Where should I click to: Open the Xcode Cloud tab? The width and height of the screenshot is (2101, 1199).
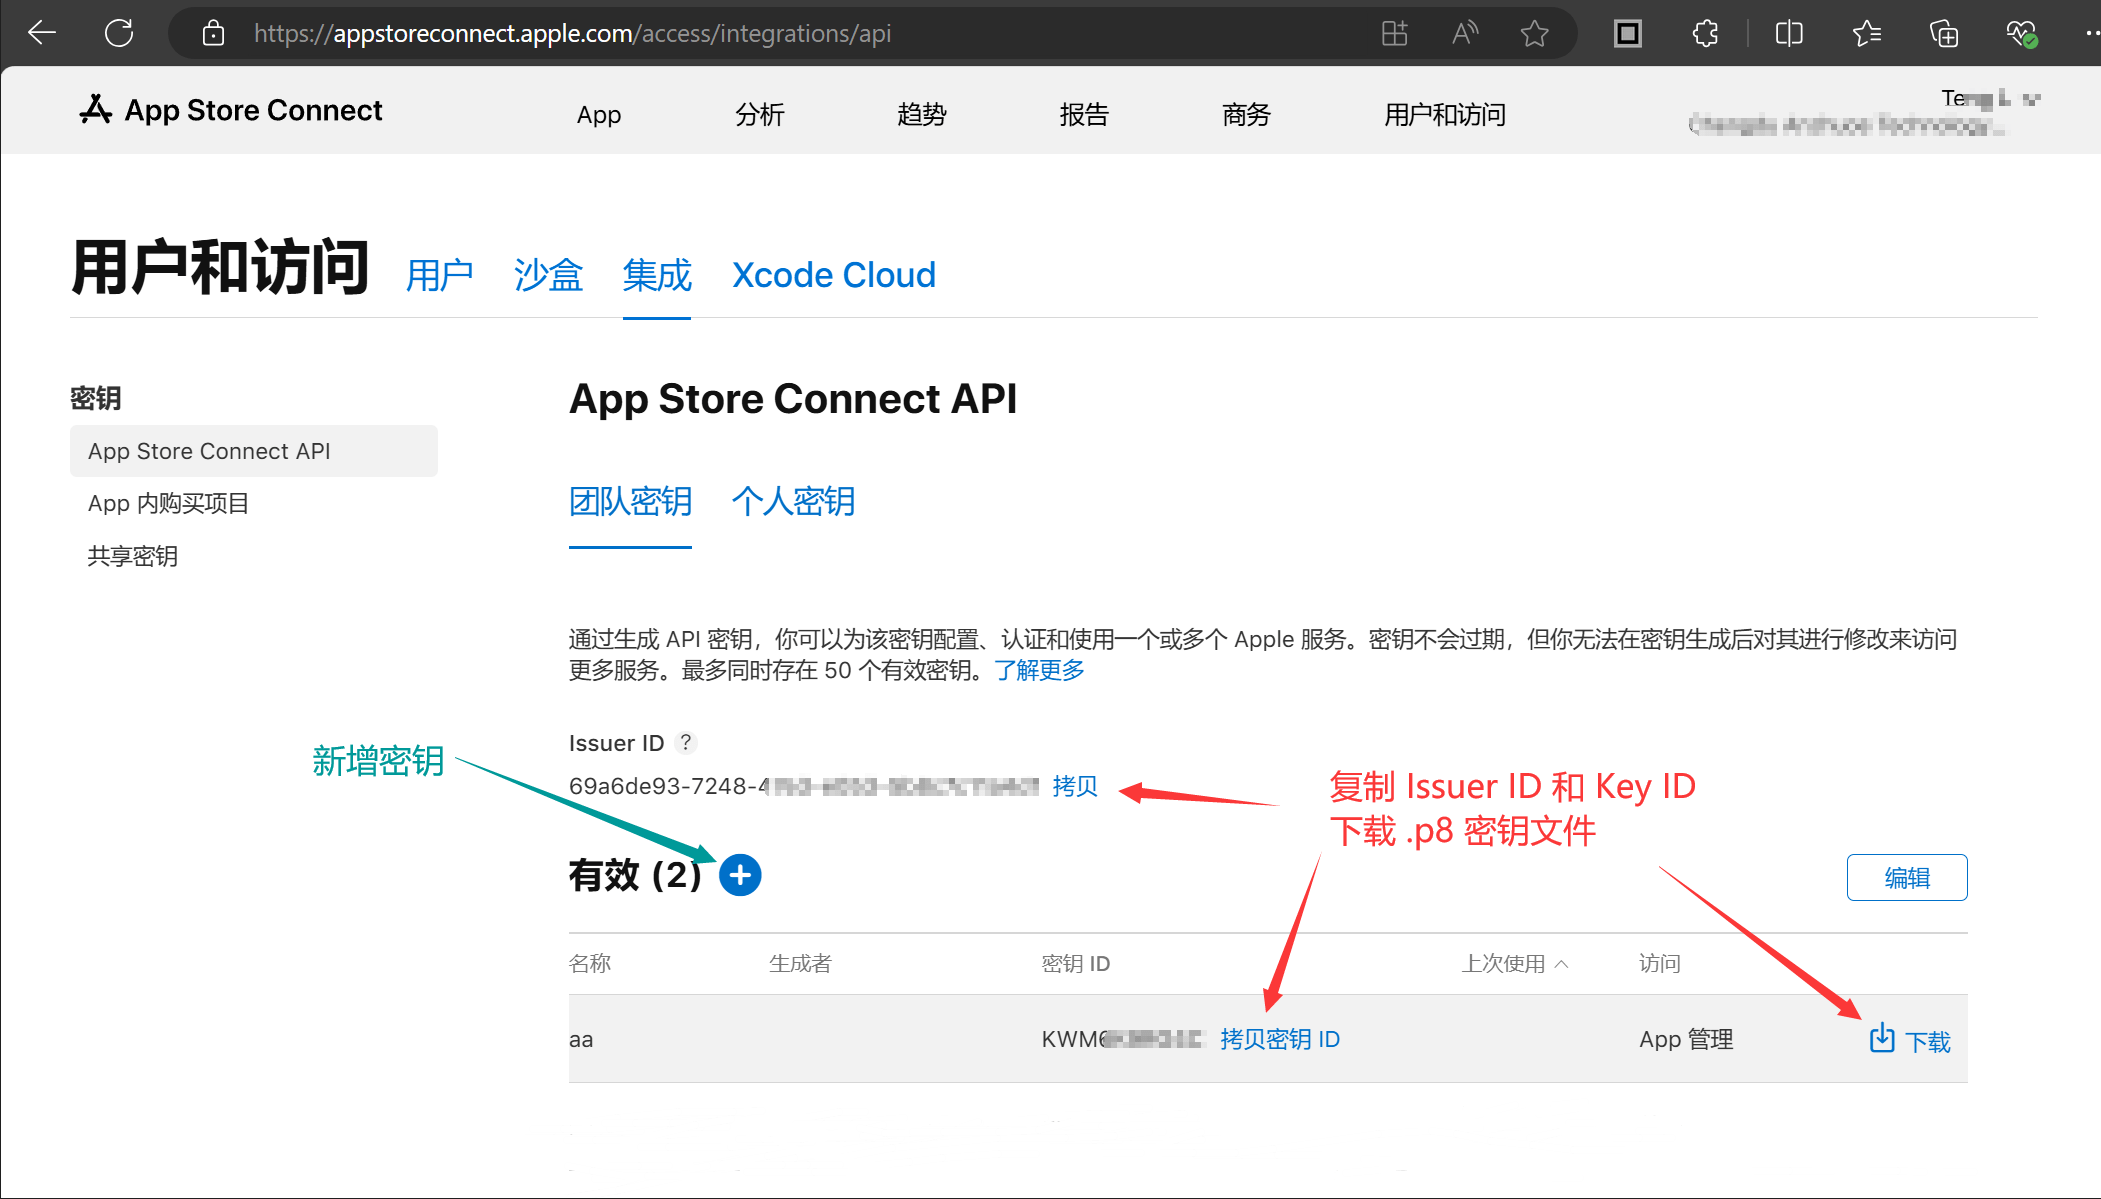pos(833,275)
